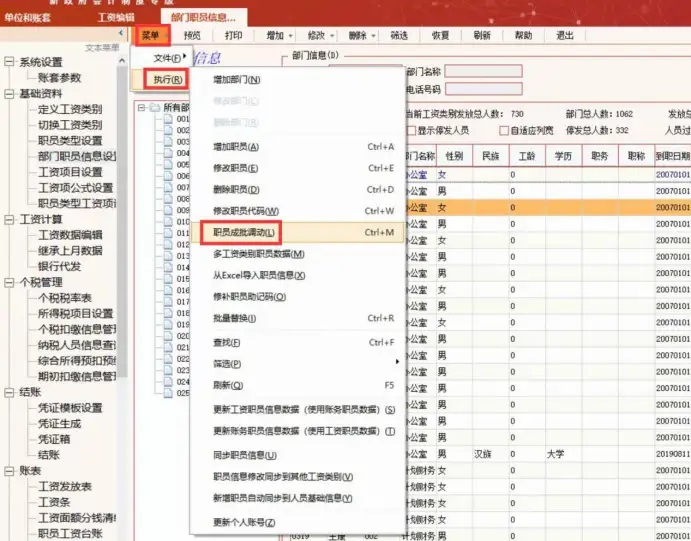
Task: Open 工资发放表 in the sidebar
Action: click(65, 486)
